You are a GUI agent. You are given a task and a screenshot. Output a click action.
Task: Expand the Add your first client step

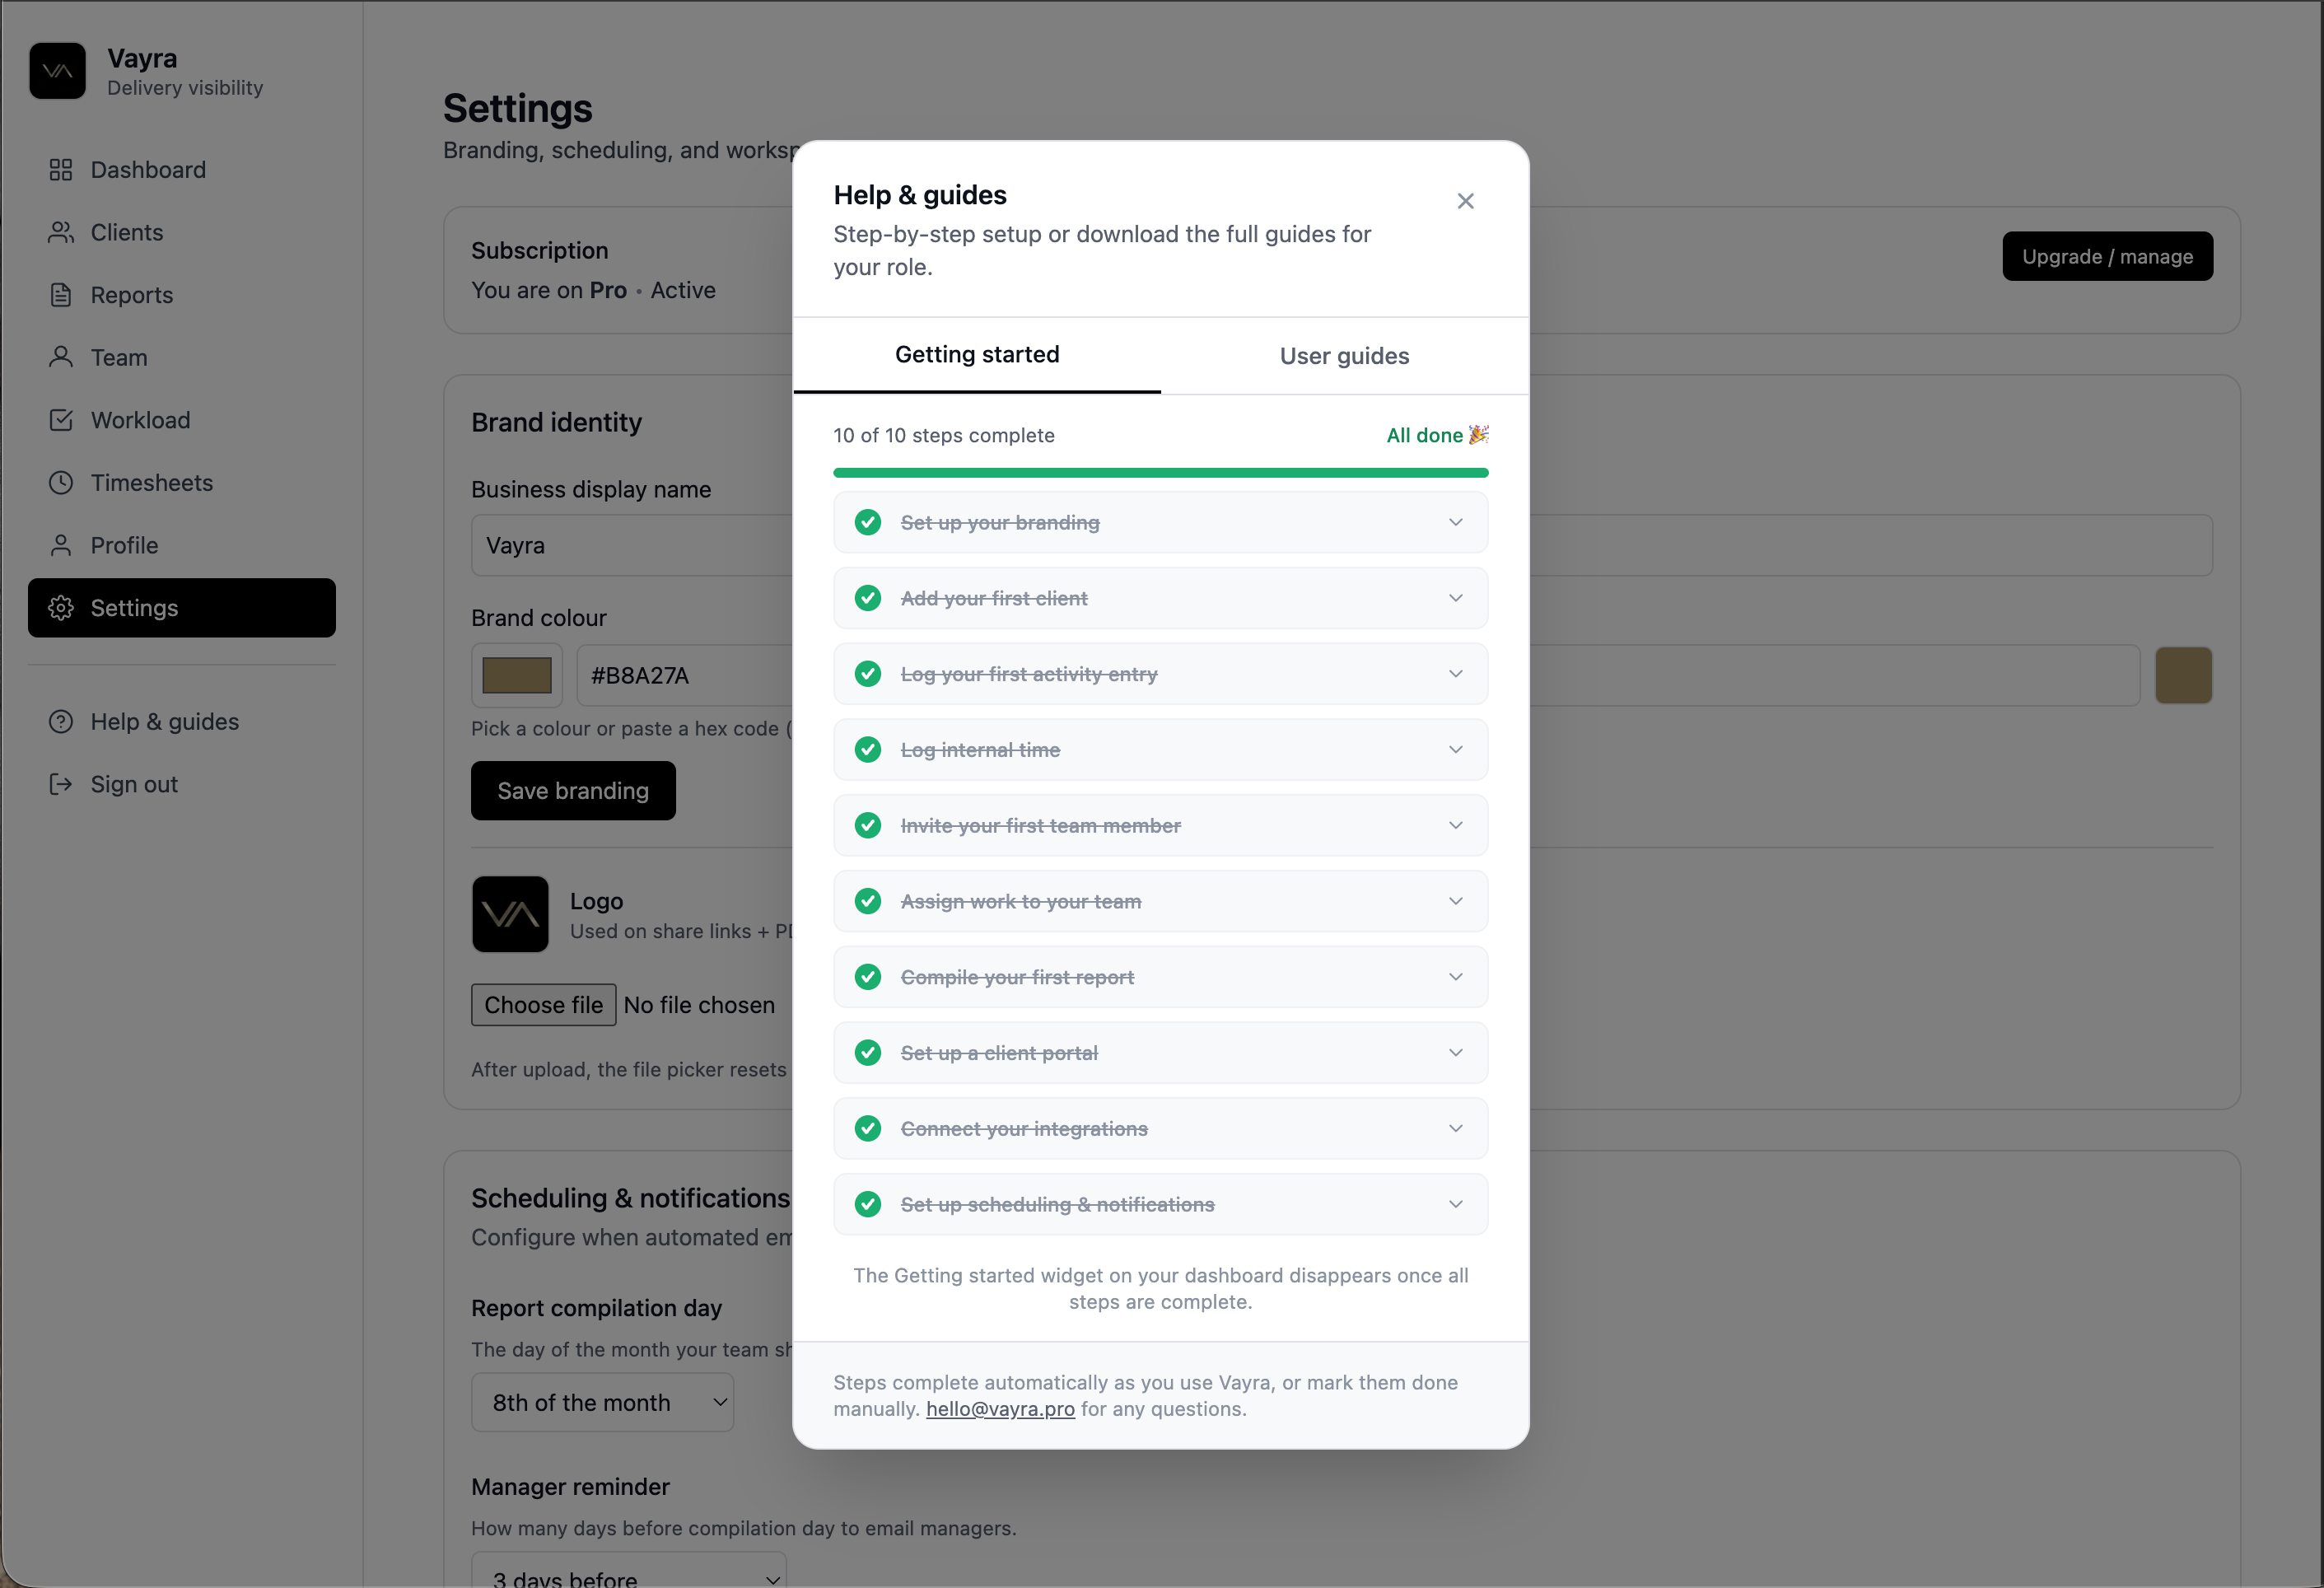(x=1455, y=598)
